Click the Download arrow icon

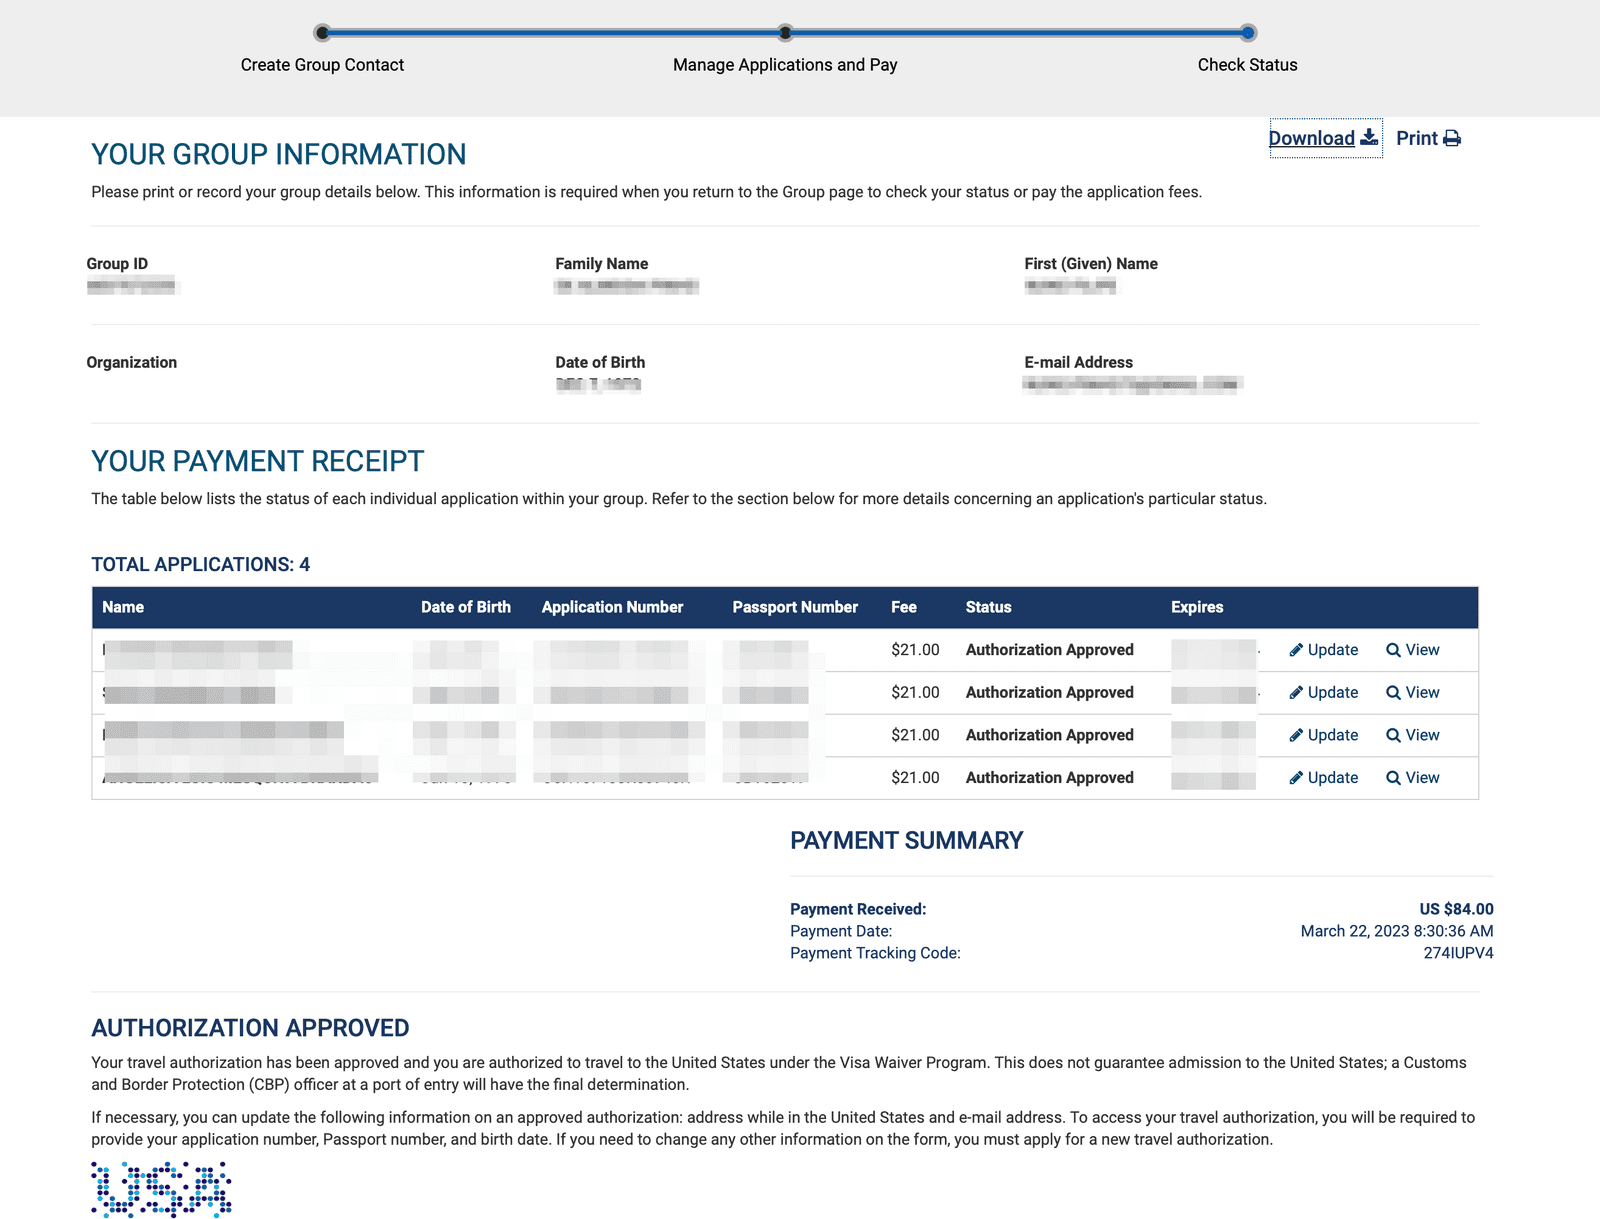[x=1369, y=138]
